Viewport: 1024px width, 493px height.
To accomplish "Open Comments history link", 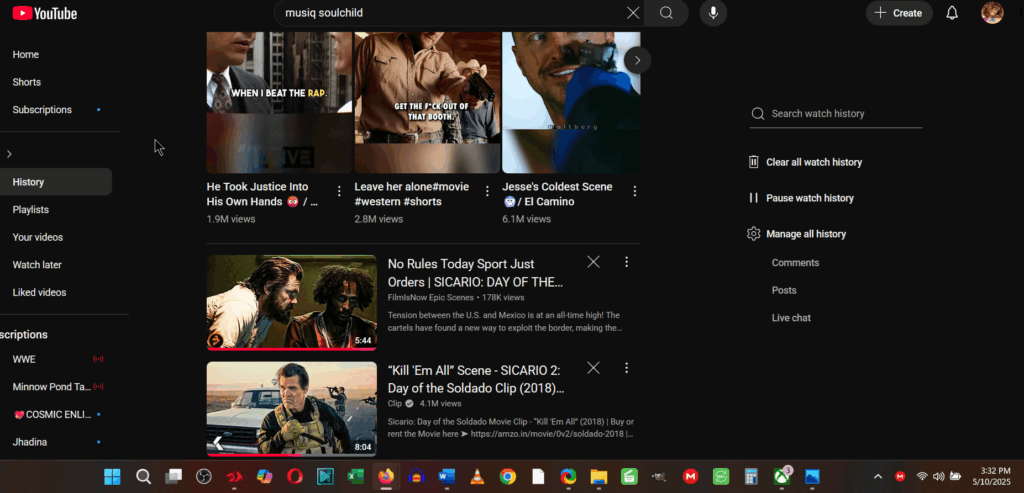I will [x=795, y=262].
